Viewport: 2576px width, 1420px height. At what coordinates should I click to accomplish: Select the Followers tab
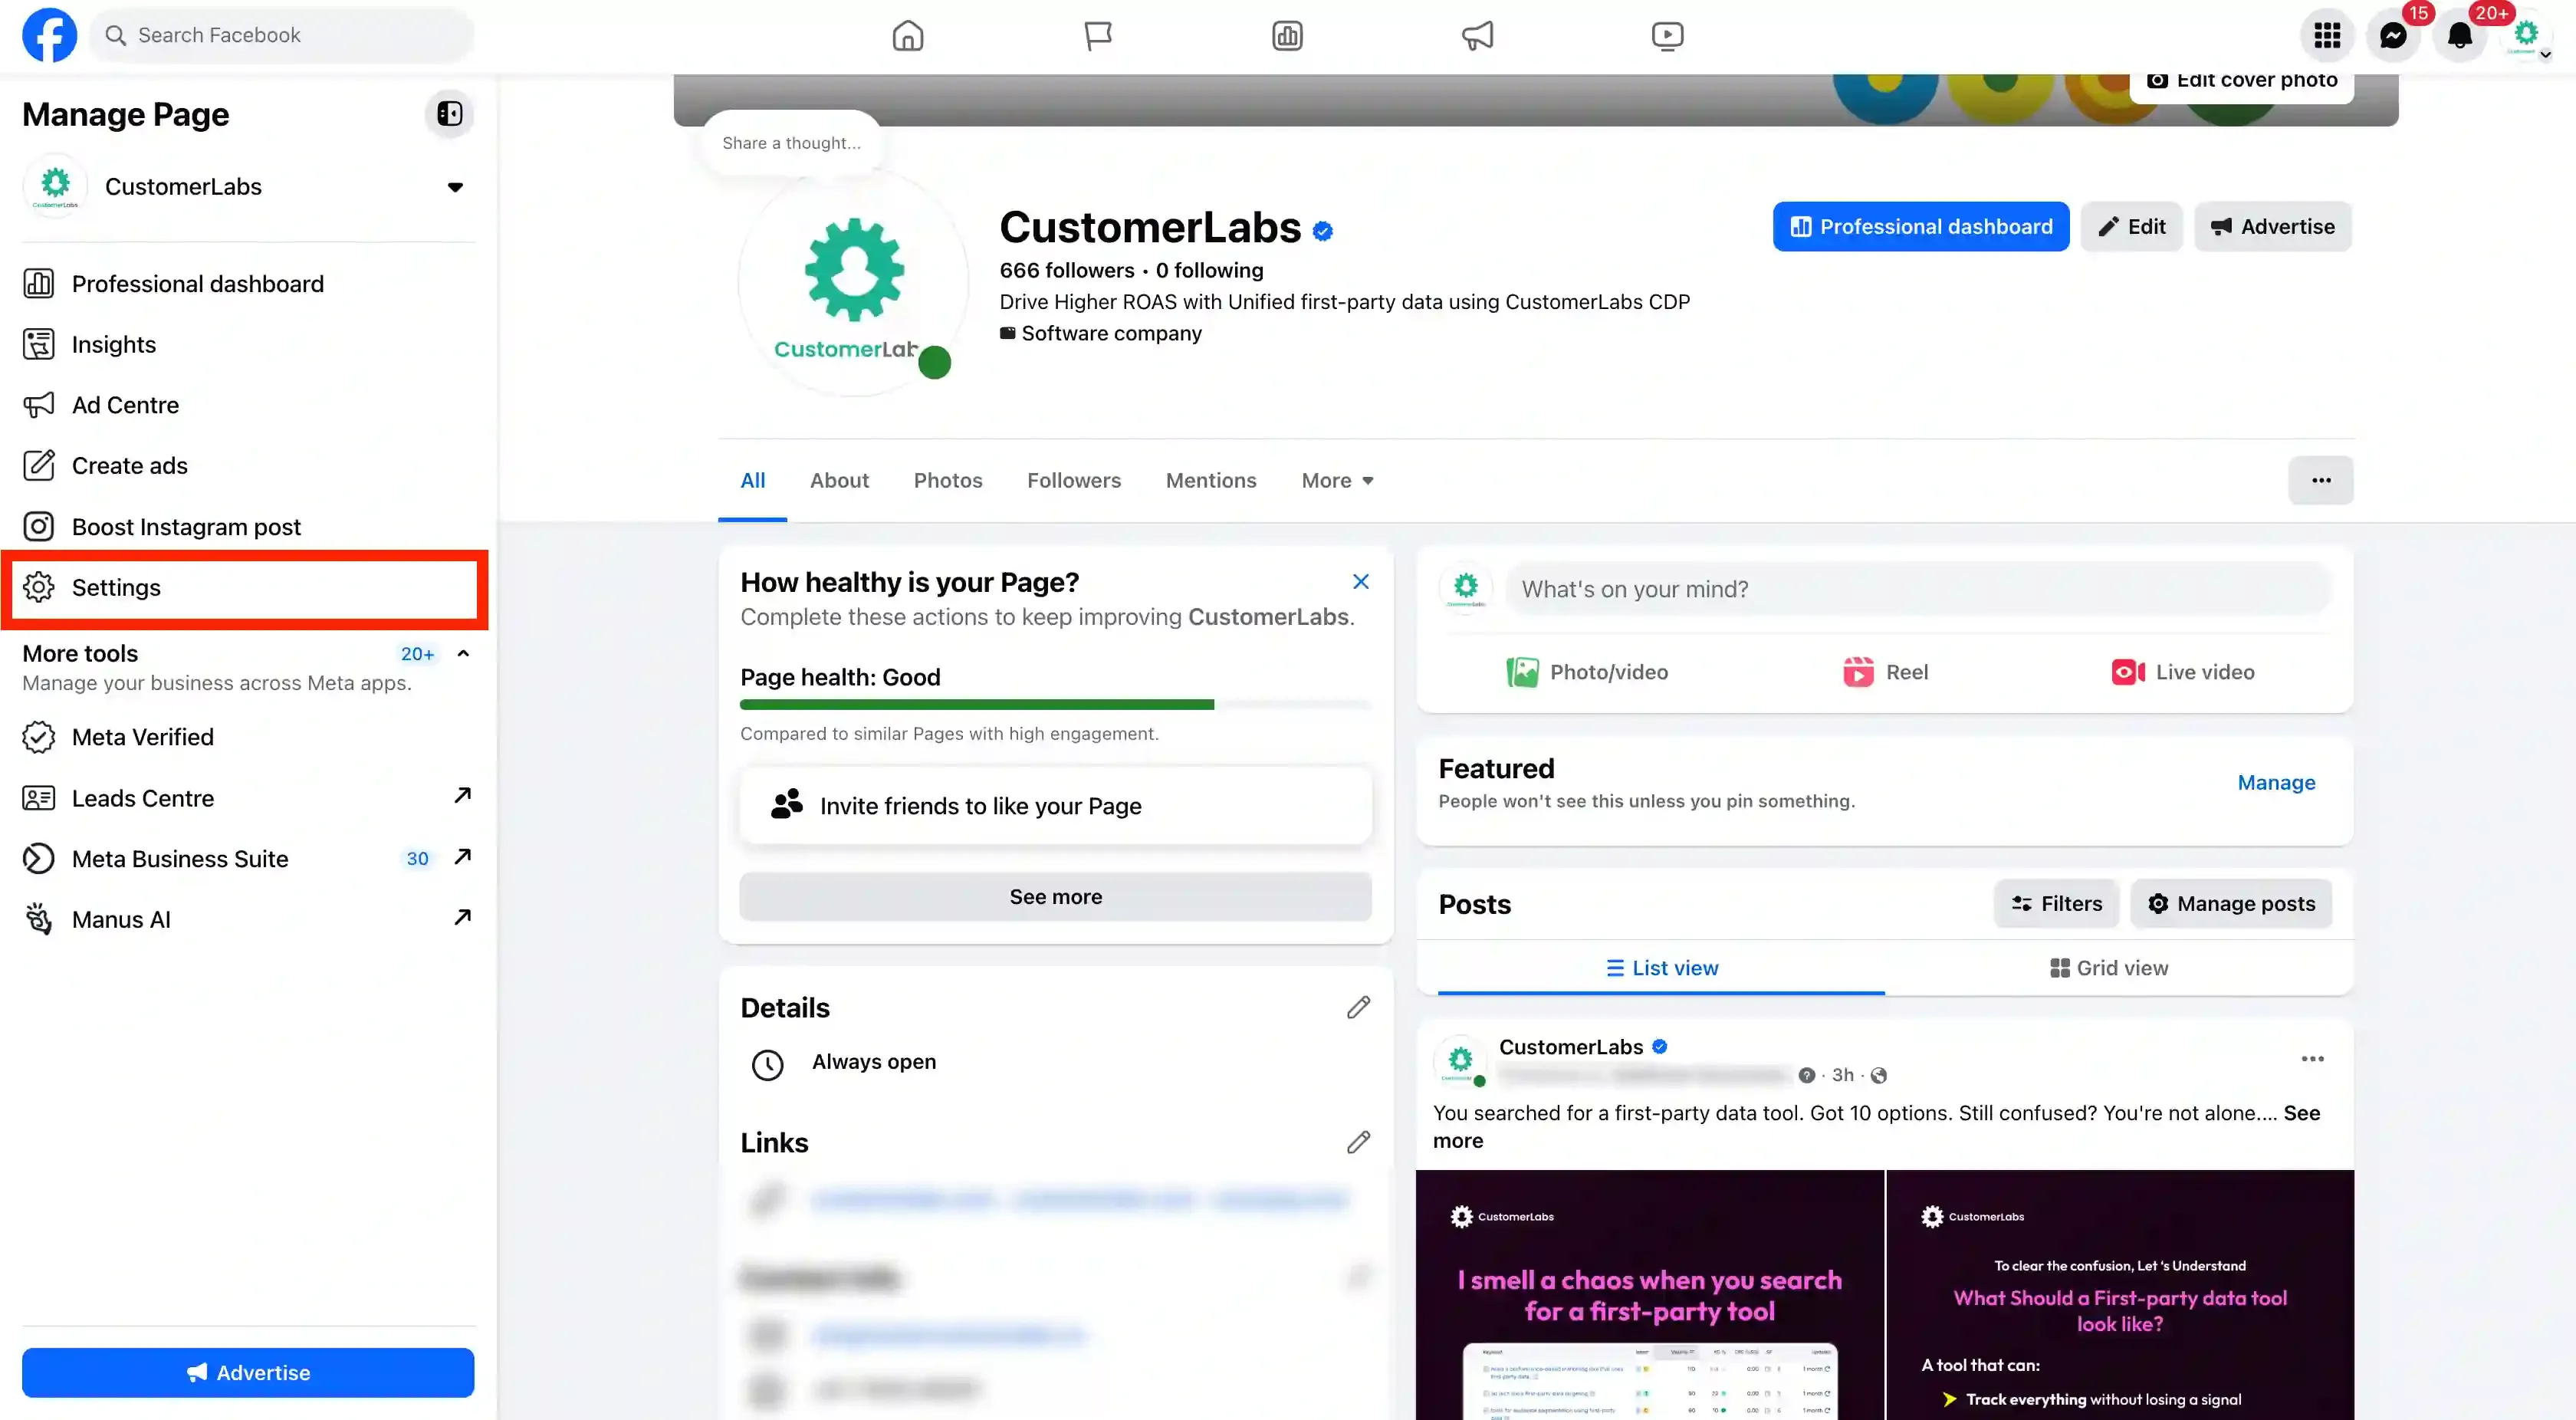tap(1074, 481)
